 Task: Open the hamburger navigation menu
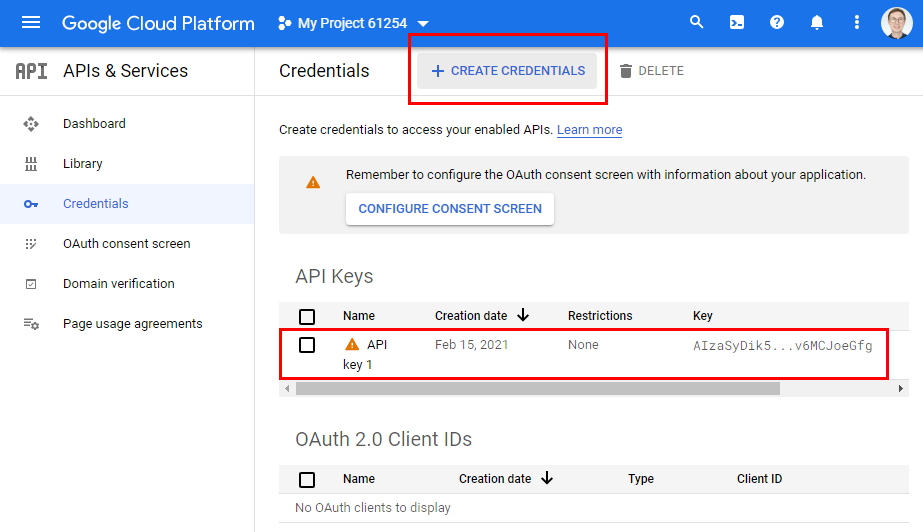[x=31, y=23]
